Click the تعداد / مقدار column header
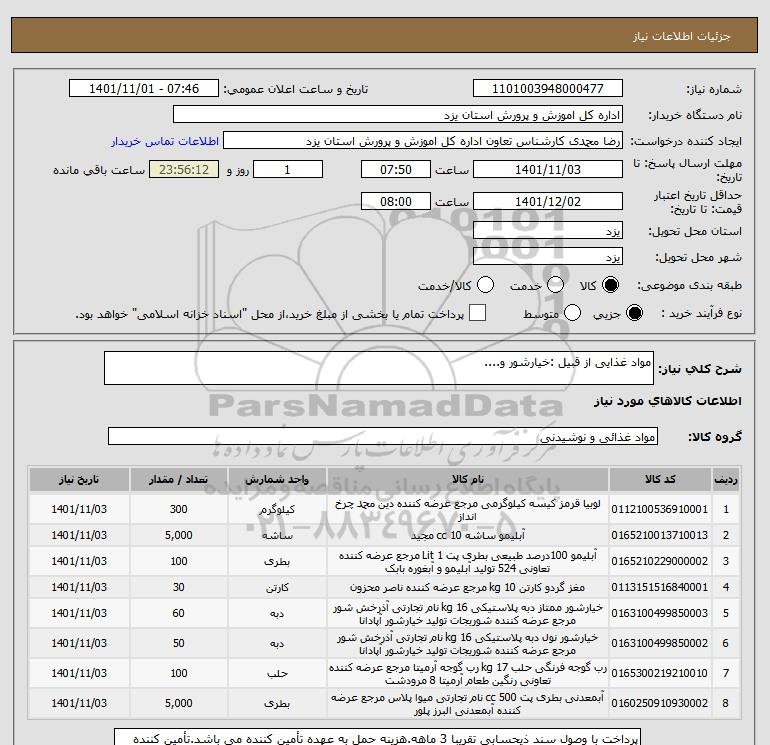The height and width of the screenshot is (745, 770). [x=178, y=480]
